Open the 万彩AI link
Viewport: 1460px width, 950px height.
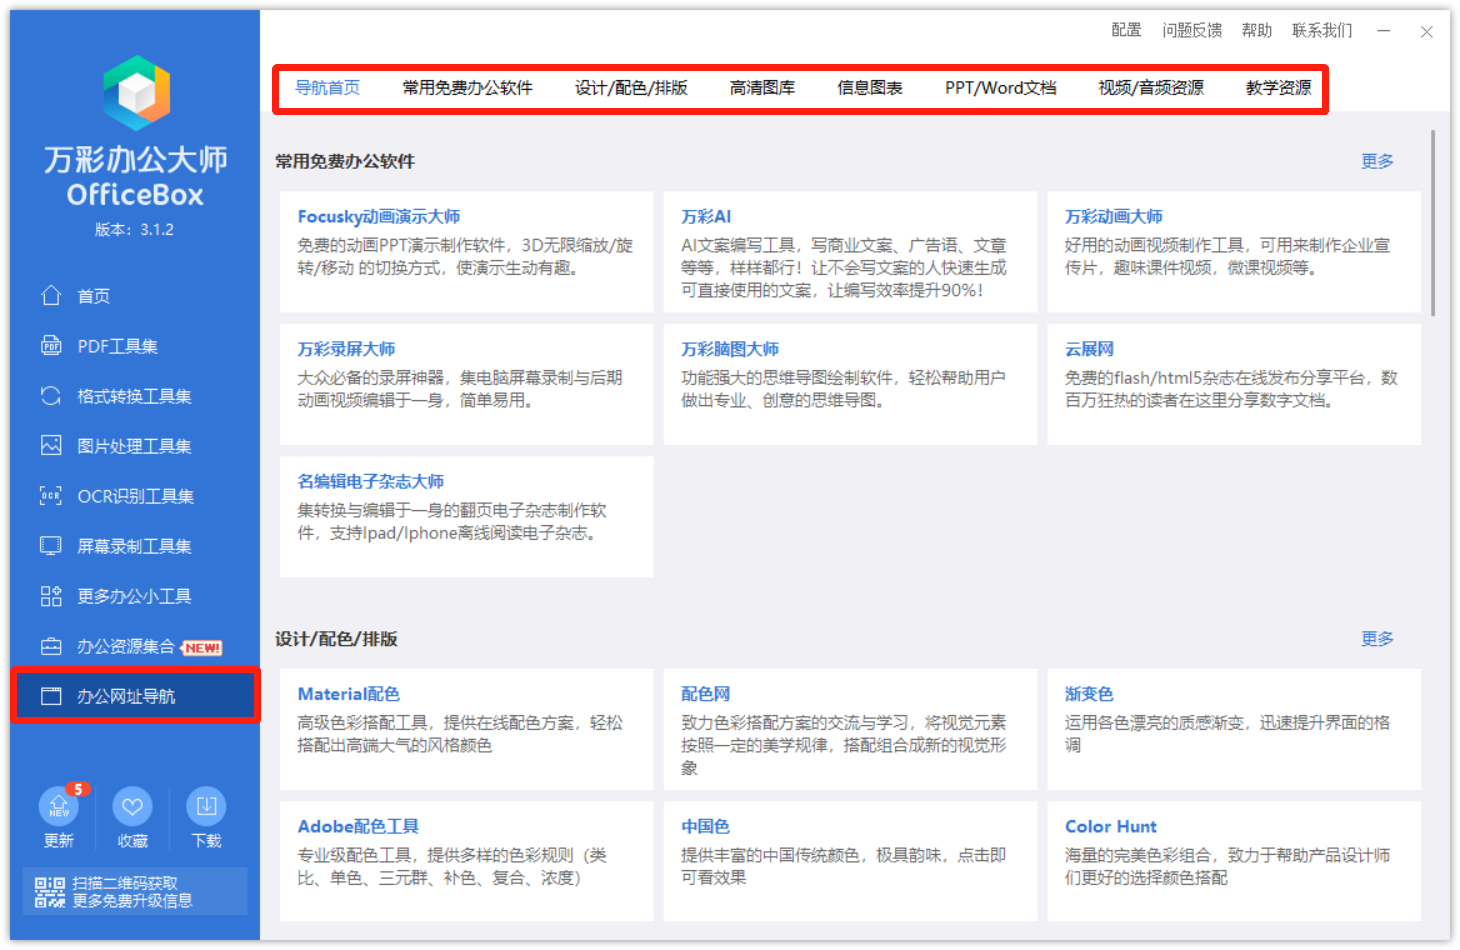click(x=706, y=216)
